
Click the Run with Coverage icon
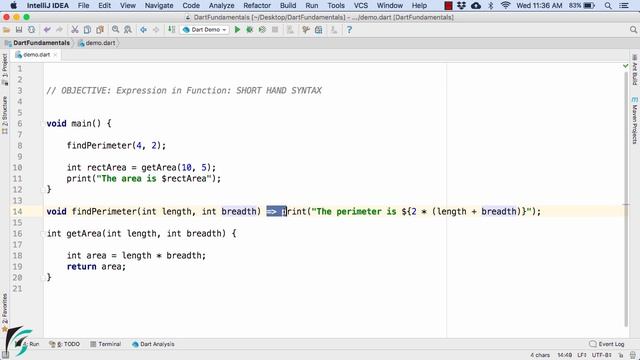click(262, 30)
